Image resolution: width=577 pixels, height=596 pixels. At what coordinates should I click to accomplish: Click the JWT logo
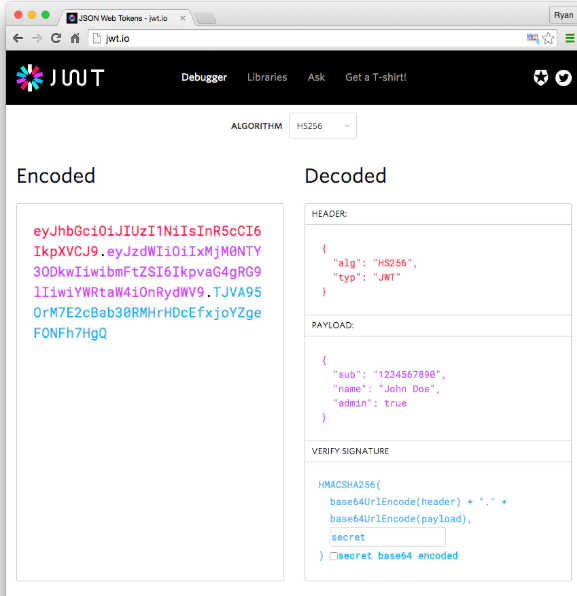pyautogui.click(x=60, y=78)
